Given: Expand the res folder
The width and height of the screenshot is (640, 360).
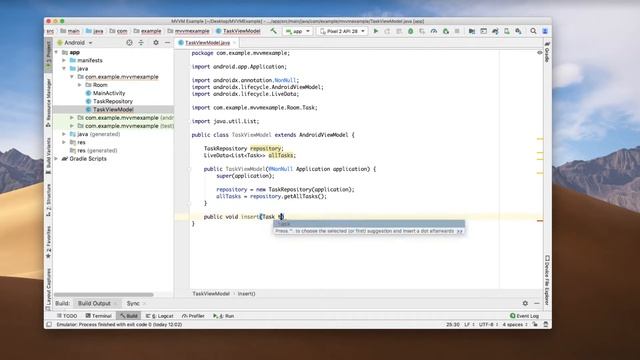Looking at the screenshot, I should (x=64, y=142).
